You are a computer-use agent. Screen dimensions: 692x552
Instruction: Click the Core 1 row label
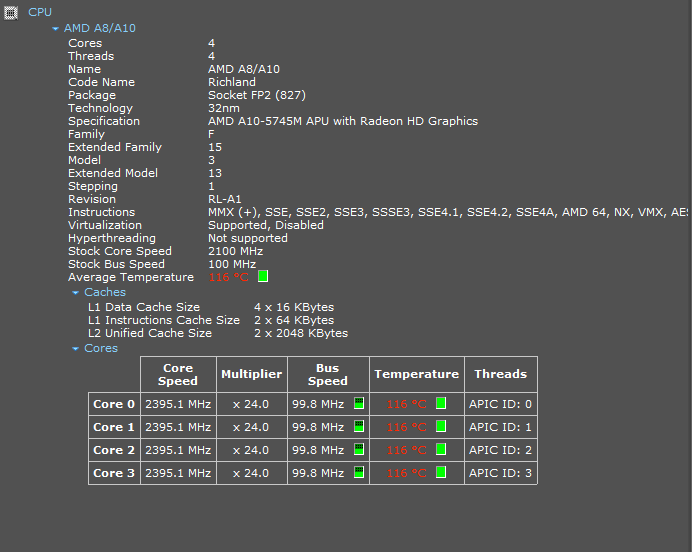coord(114,427)
